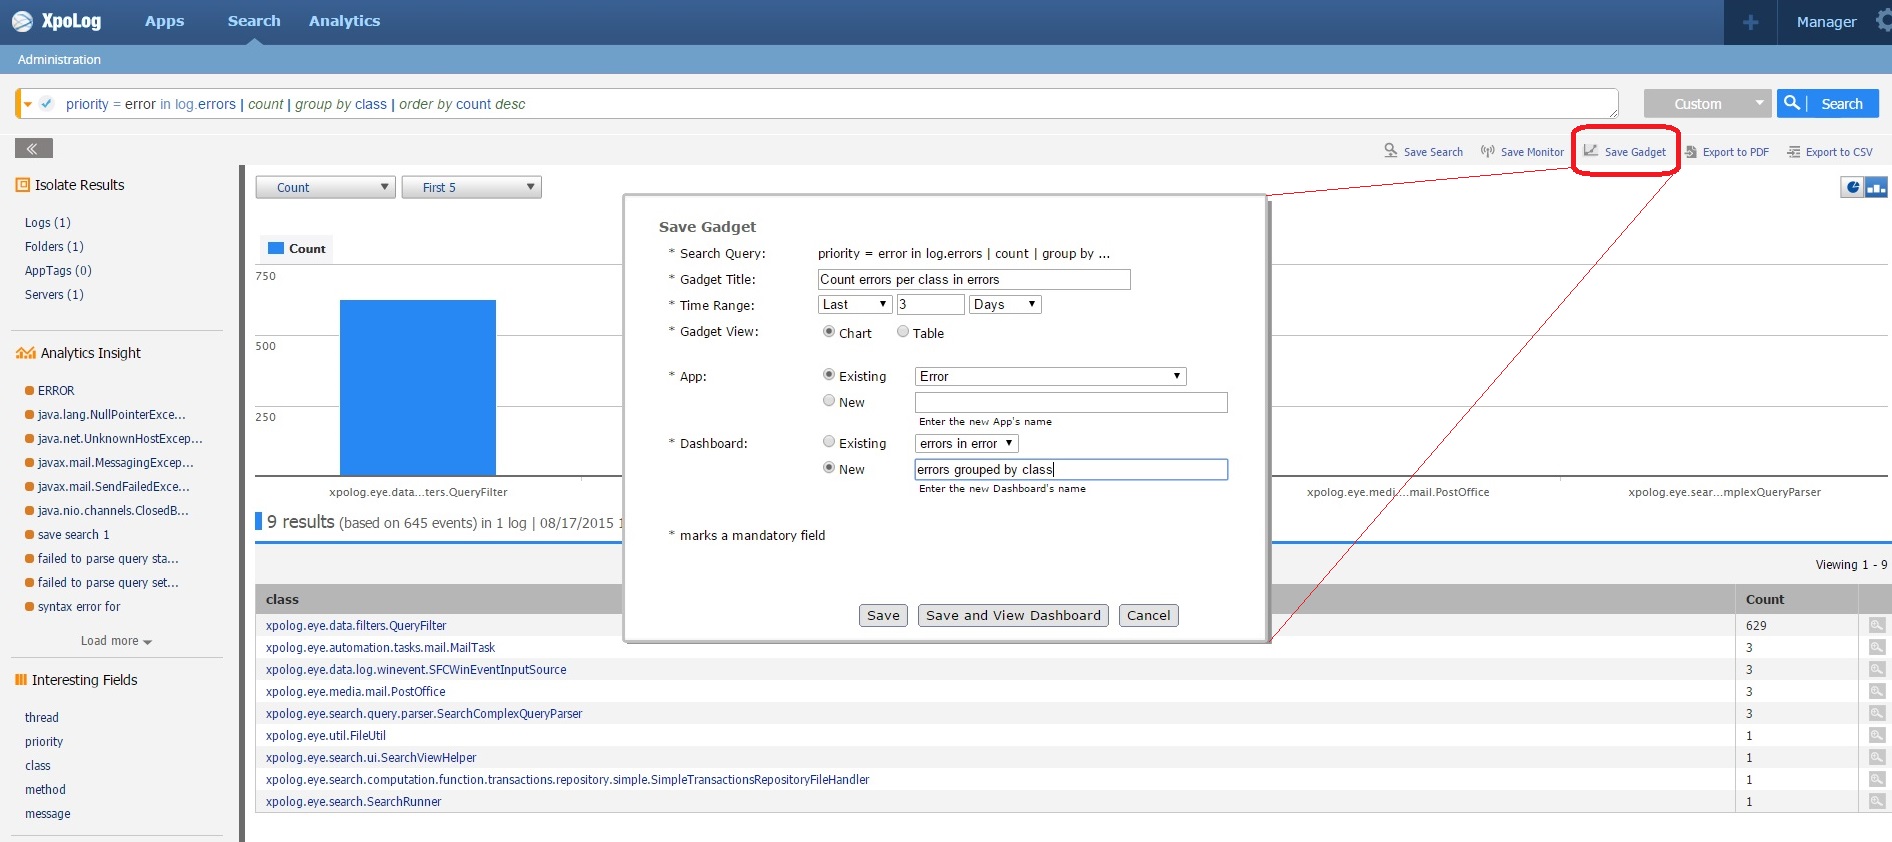Click the Gadget Title input field
1892x842 pixels.
pyautogui.click(x=973, y=279)
